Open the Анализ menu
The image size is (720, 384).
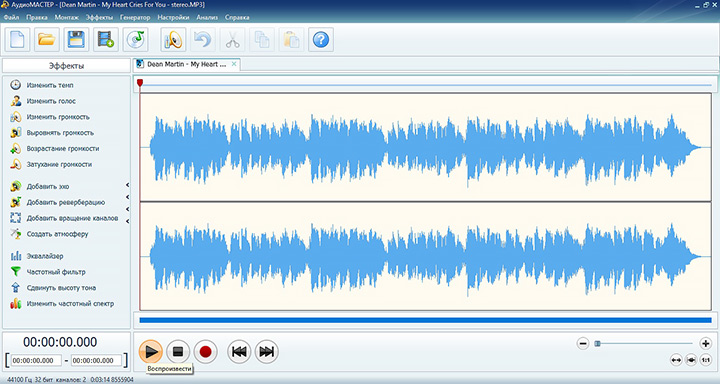pyautogui.click(x=207, y=17)
